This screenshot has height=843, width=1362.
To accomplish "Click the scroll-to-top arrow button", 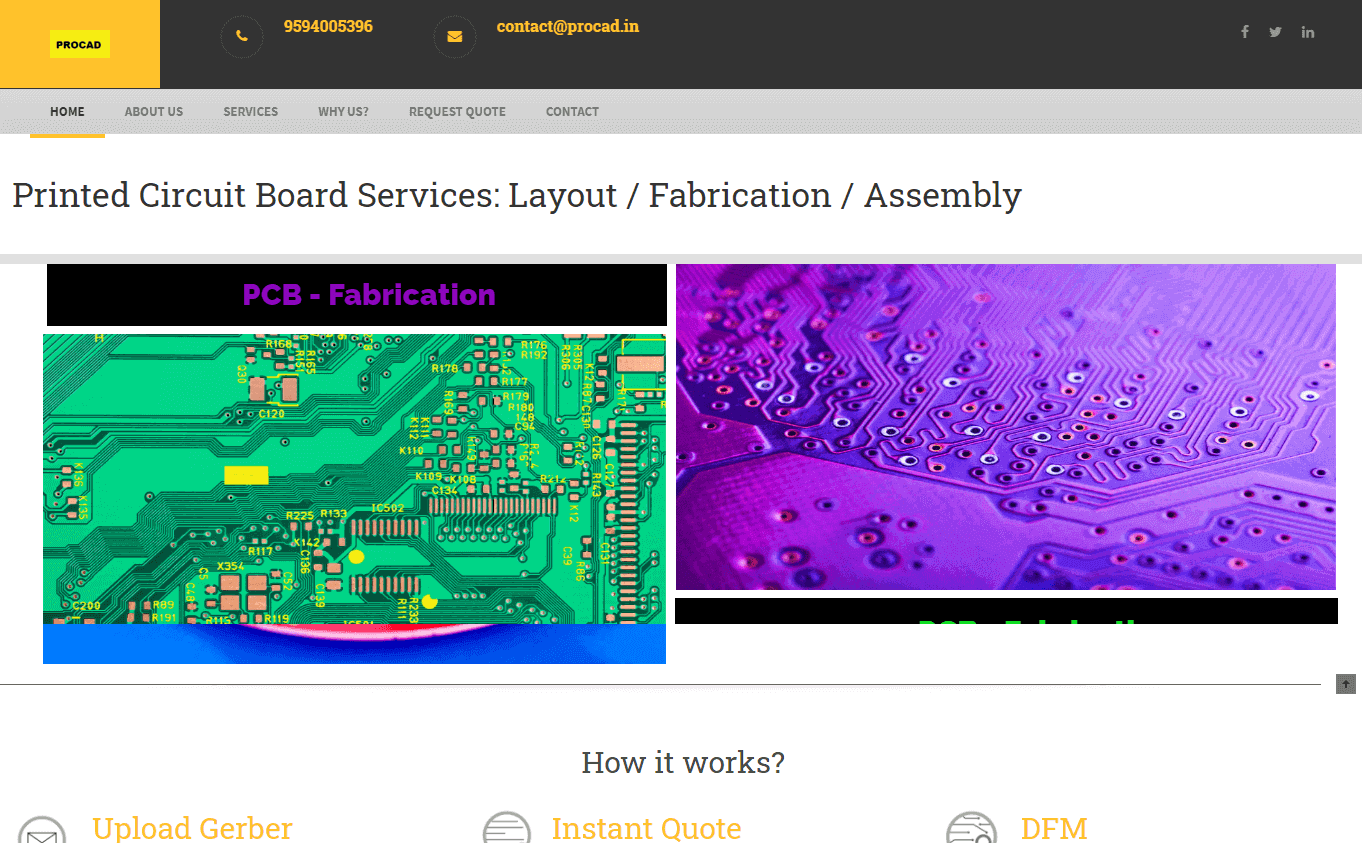I will click(1346, 684).
